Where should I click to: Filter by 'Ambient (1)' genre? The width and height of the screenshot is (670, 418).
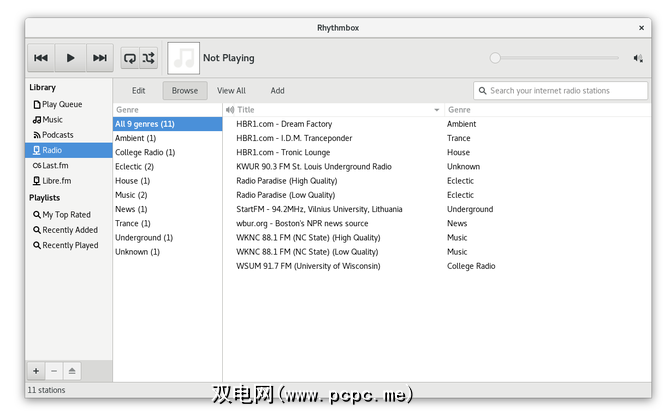tap(168, 138)
